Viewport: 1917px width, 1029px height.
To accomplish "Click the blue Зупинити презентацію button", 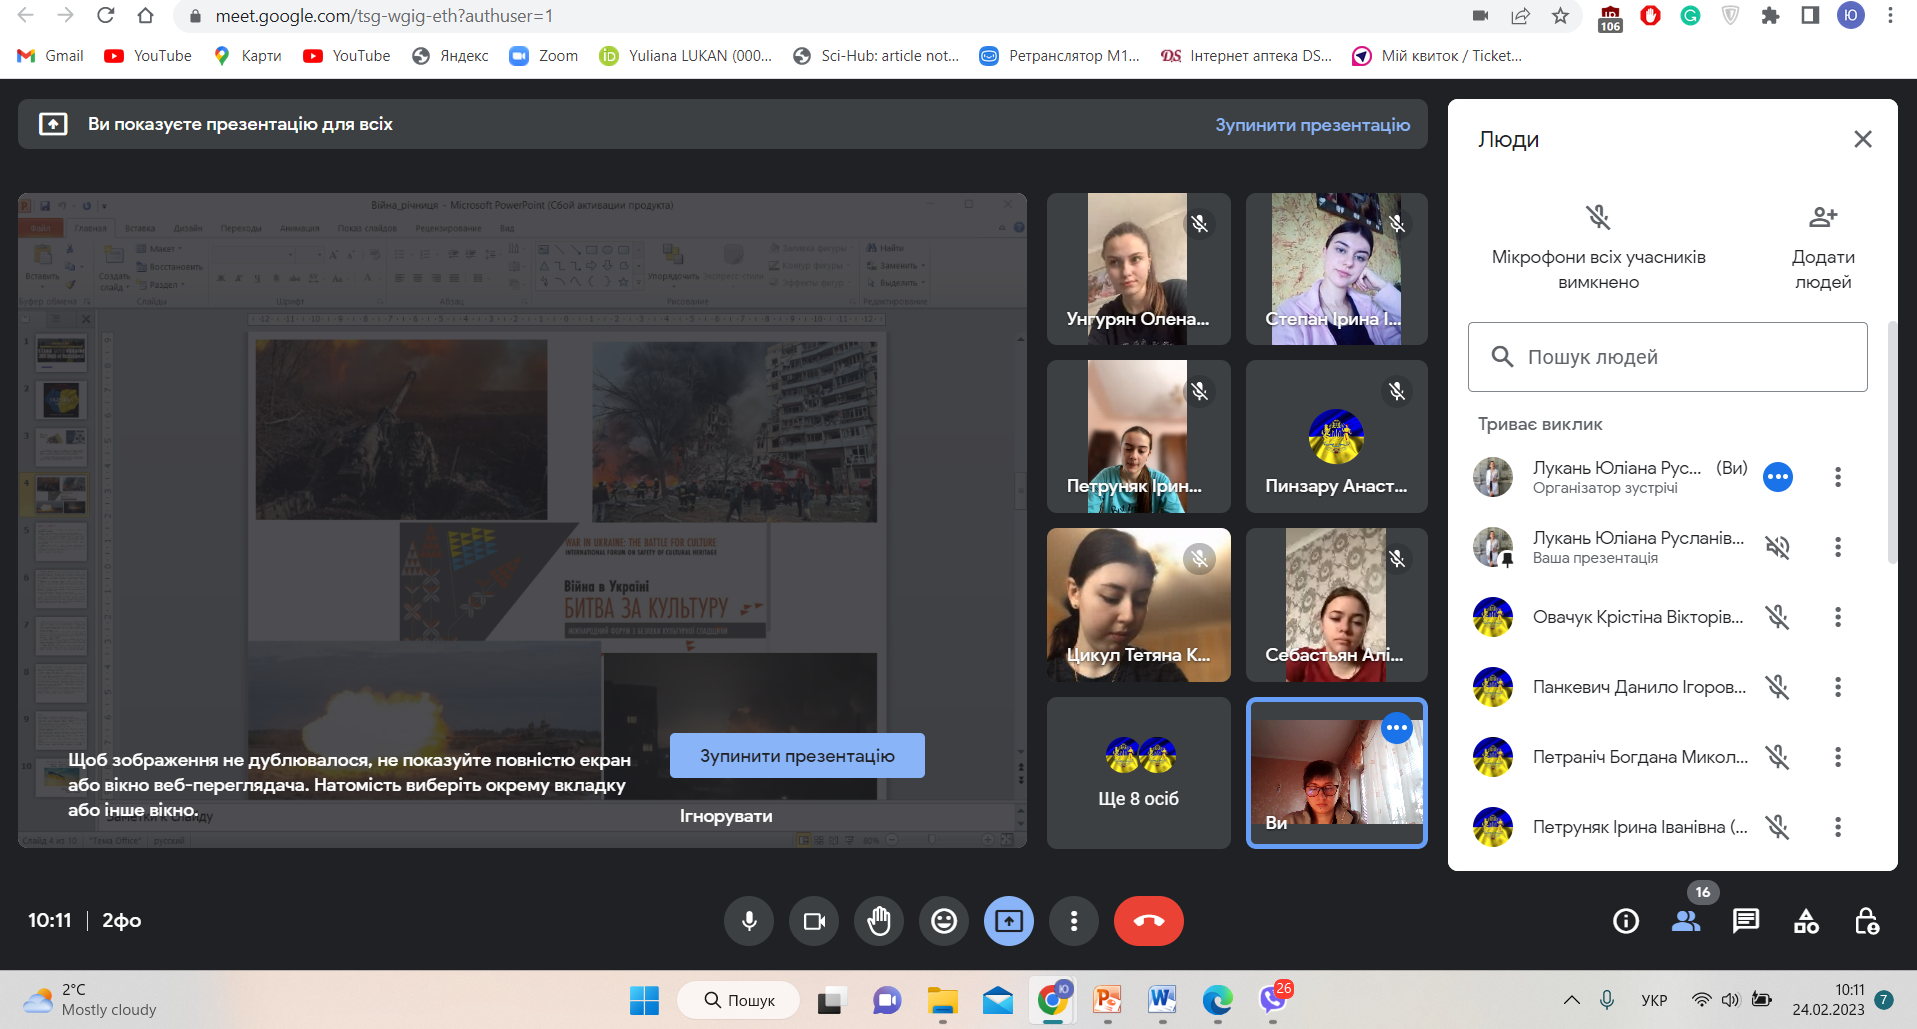I will (797, 756).
